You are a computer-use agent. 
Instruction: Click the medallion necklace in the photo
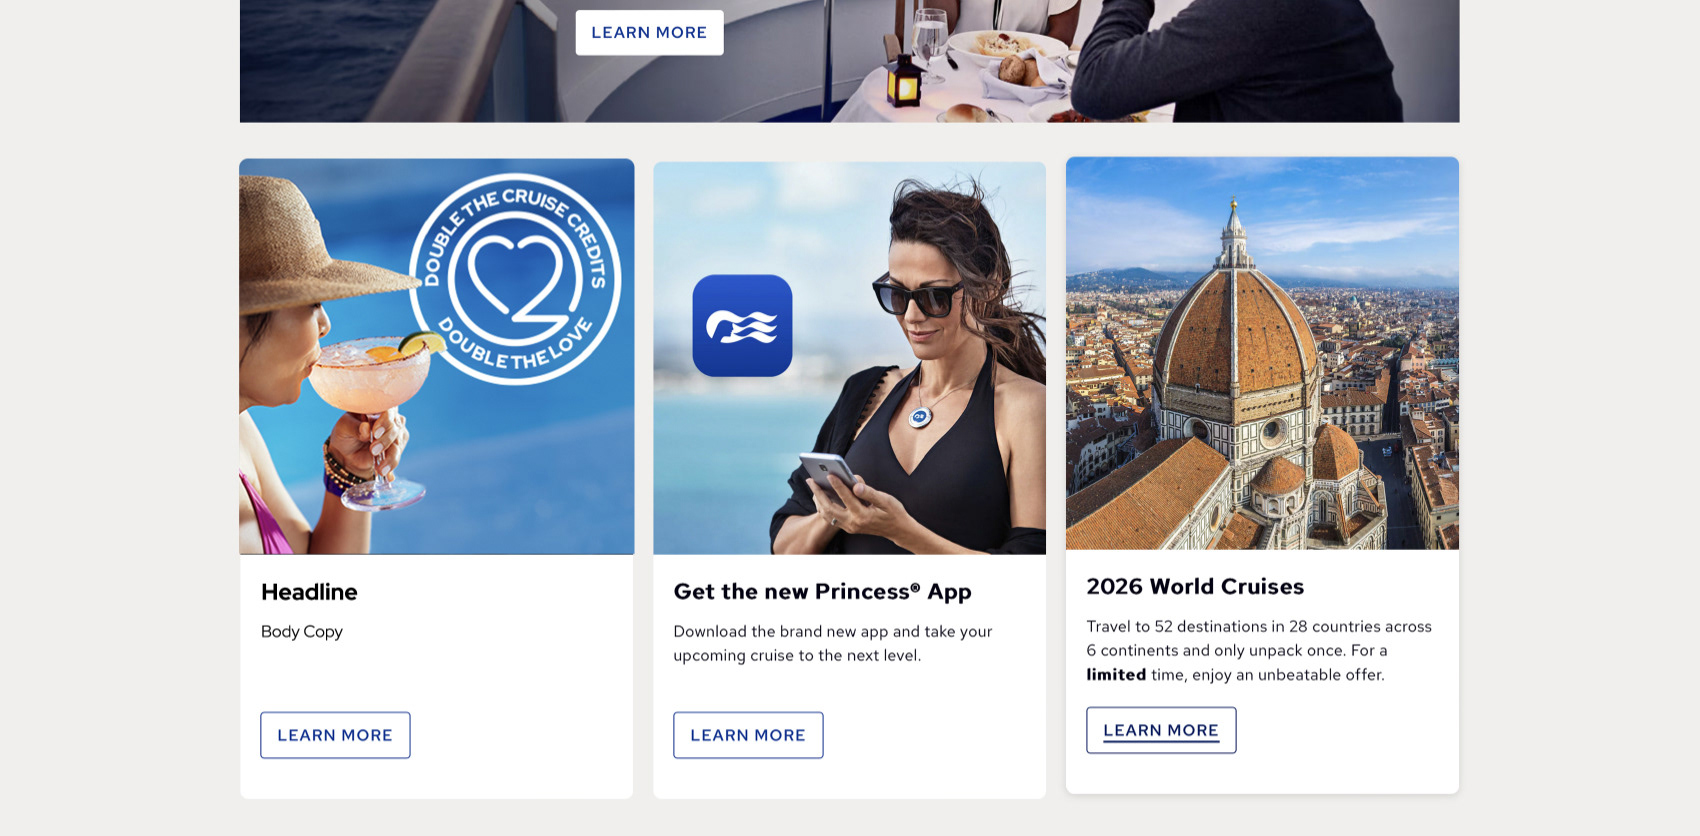point(919,416)
